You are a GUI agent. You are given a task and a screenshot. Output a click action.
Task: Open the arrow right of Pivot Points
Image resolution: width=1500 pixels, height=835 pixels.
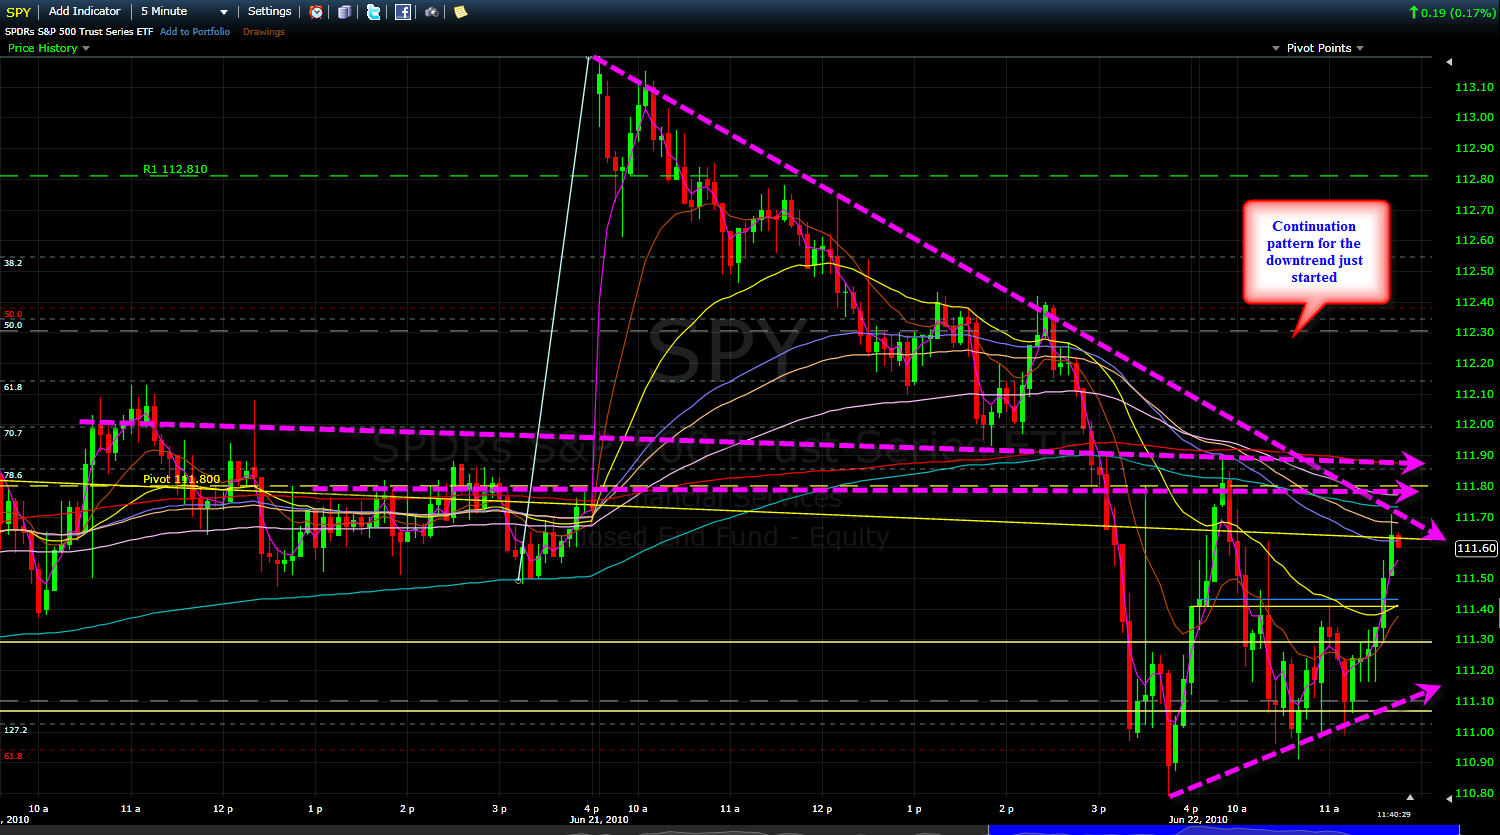(x=1360, y=49)
